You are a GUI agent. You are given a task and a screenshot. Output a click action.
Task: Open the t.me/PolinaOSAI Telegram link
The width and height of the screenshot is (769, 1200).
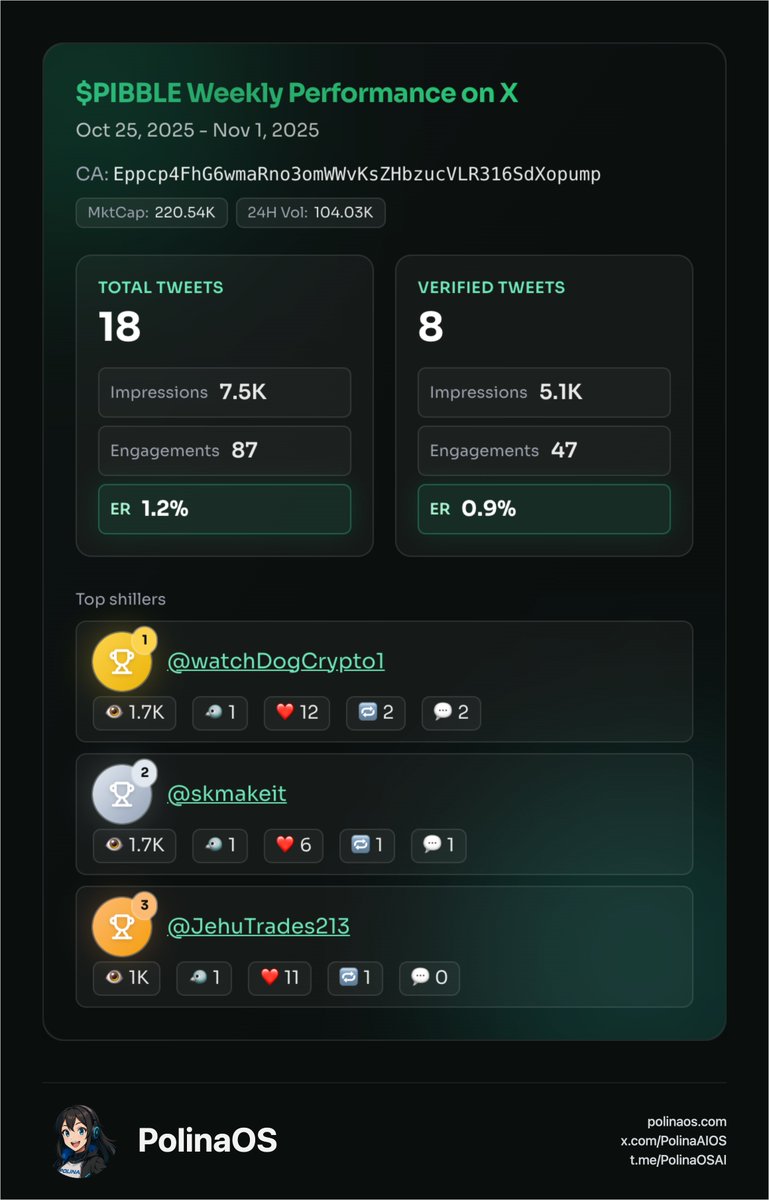(x=674, y=1160)
